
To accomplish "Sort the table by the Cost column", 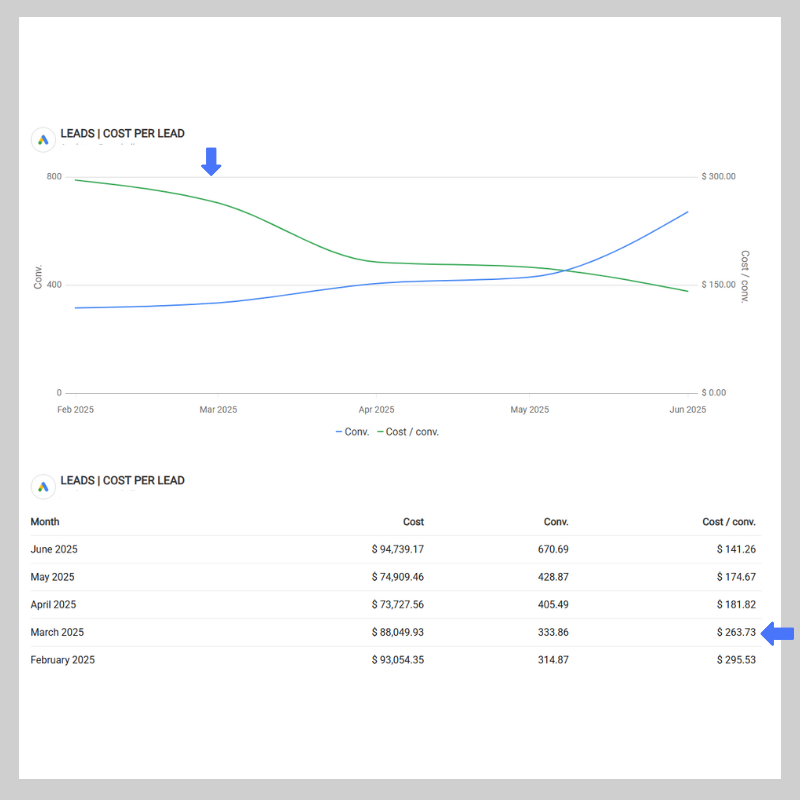I will (413, 521).
